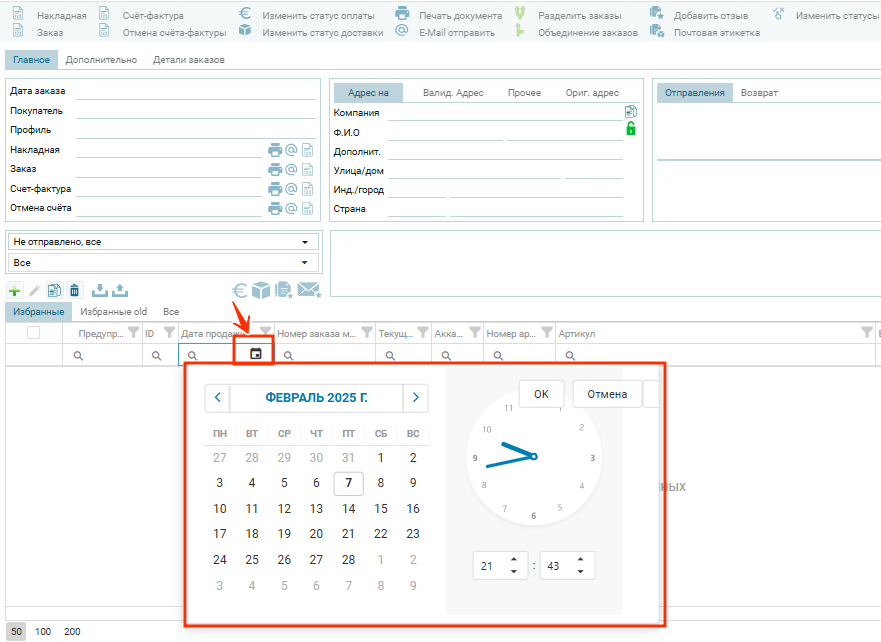881x642 pixels.
Task: Increase the hours value with up arrow
Action: (513, 559)
